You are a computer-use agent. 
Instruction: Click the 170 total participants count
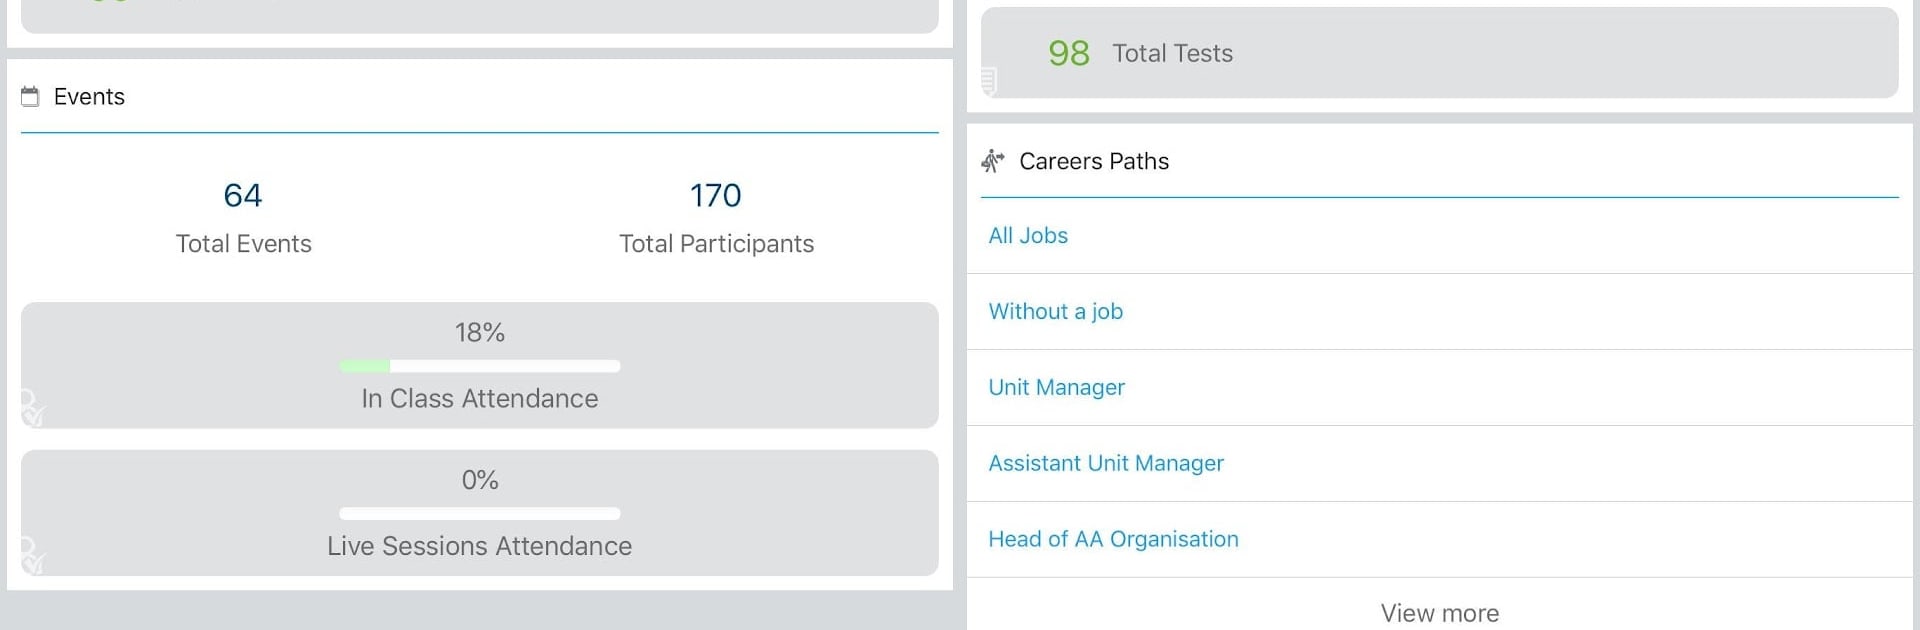coord(716,195)
